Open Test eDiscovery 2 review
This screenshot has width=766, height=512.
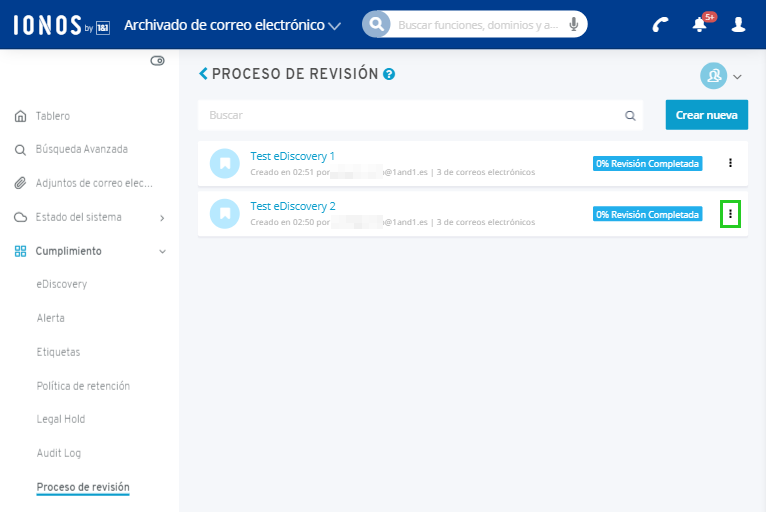293,206
